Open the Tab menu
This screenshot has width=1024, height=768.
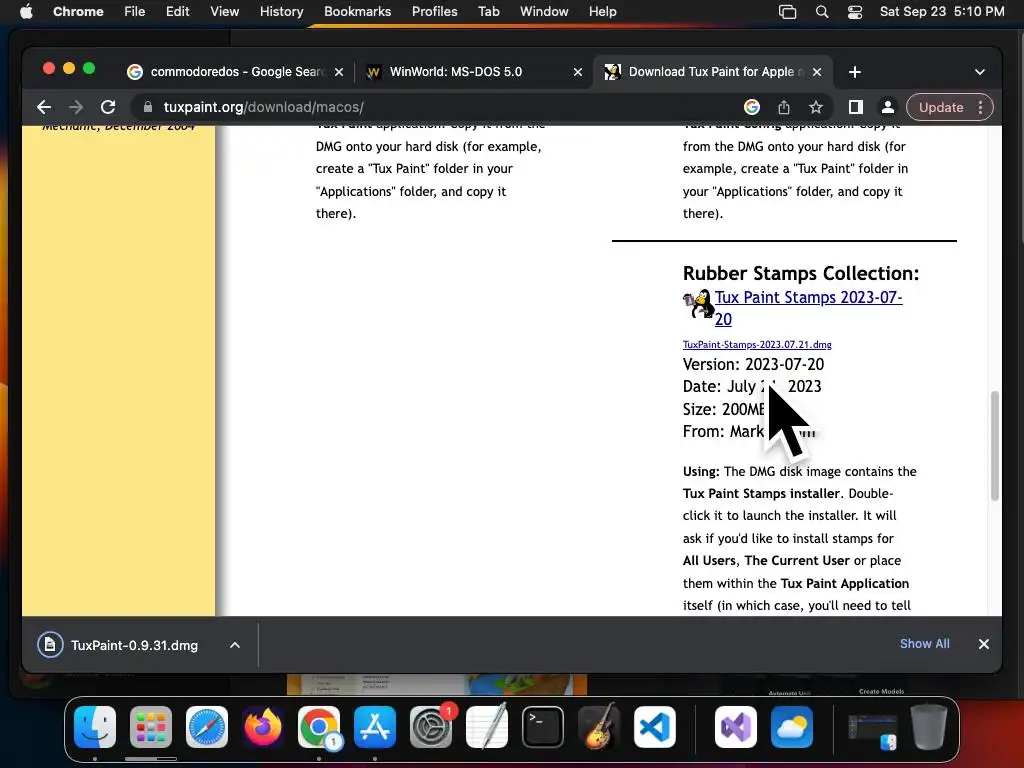(488, 12)
